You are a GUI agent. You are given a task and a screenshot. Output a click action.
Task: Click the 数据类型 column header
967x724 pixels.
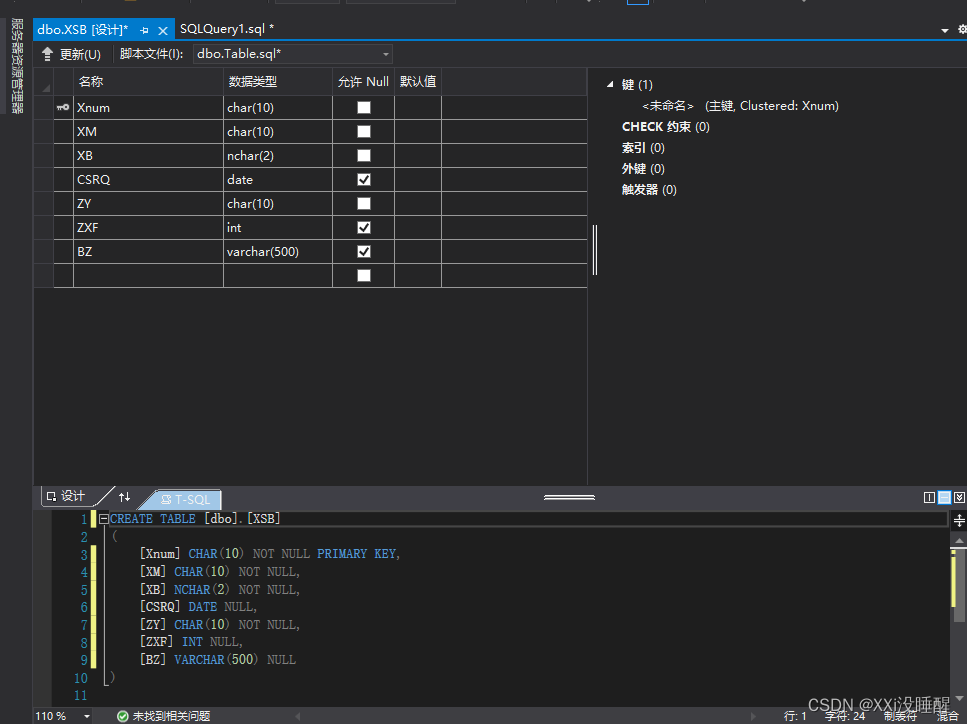pos(278,81)
